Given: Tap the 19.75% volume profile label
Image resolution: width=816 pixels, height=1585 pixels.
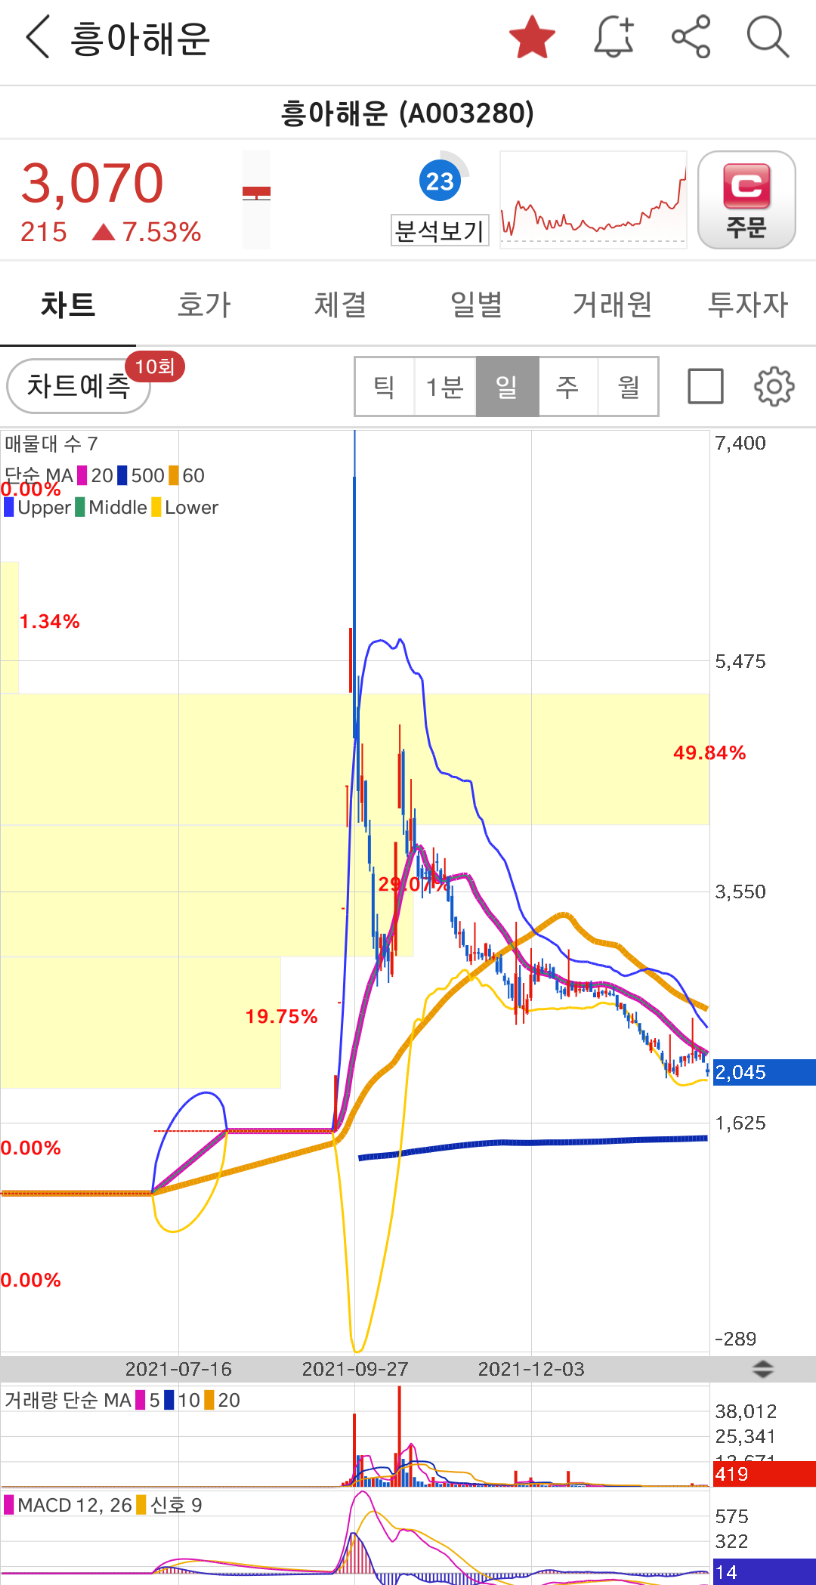Looking at the screenshot, I should pos(281,1017).
